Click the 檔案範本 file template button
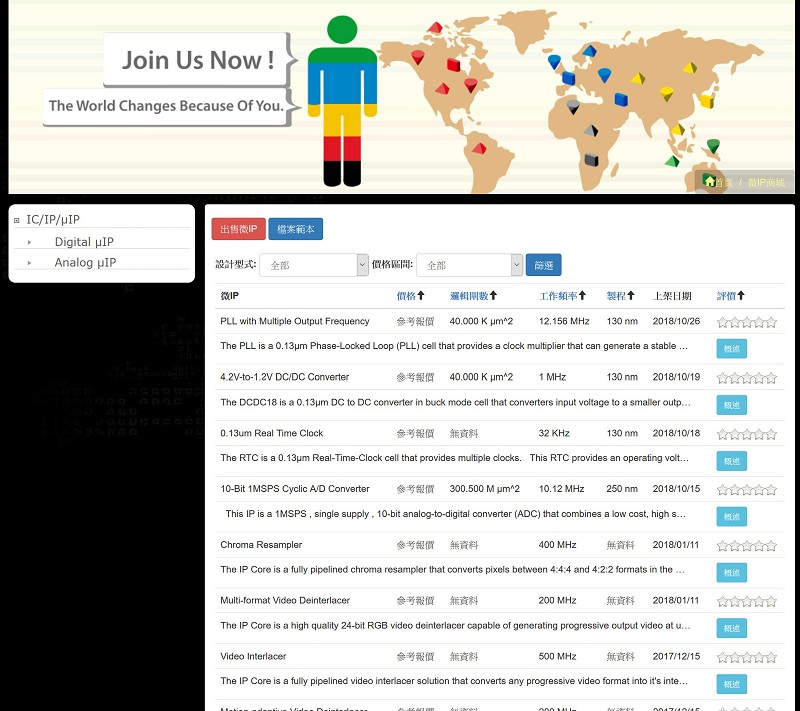The width and height of the screenshot is (800, 711). [x=295, y=229]
